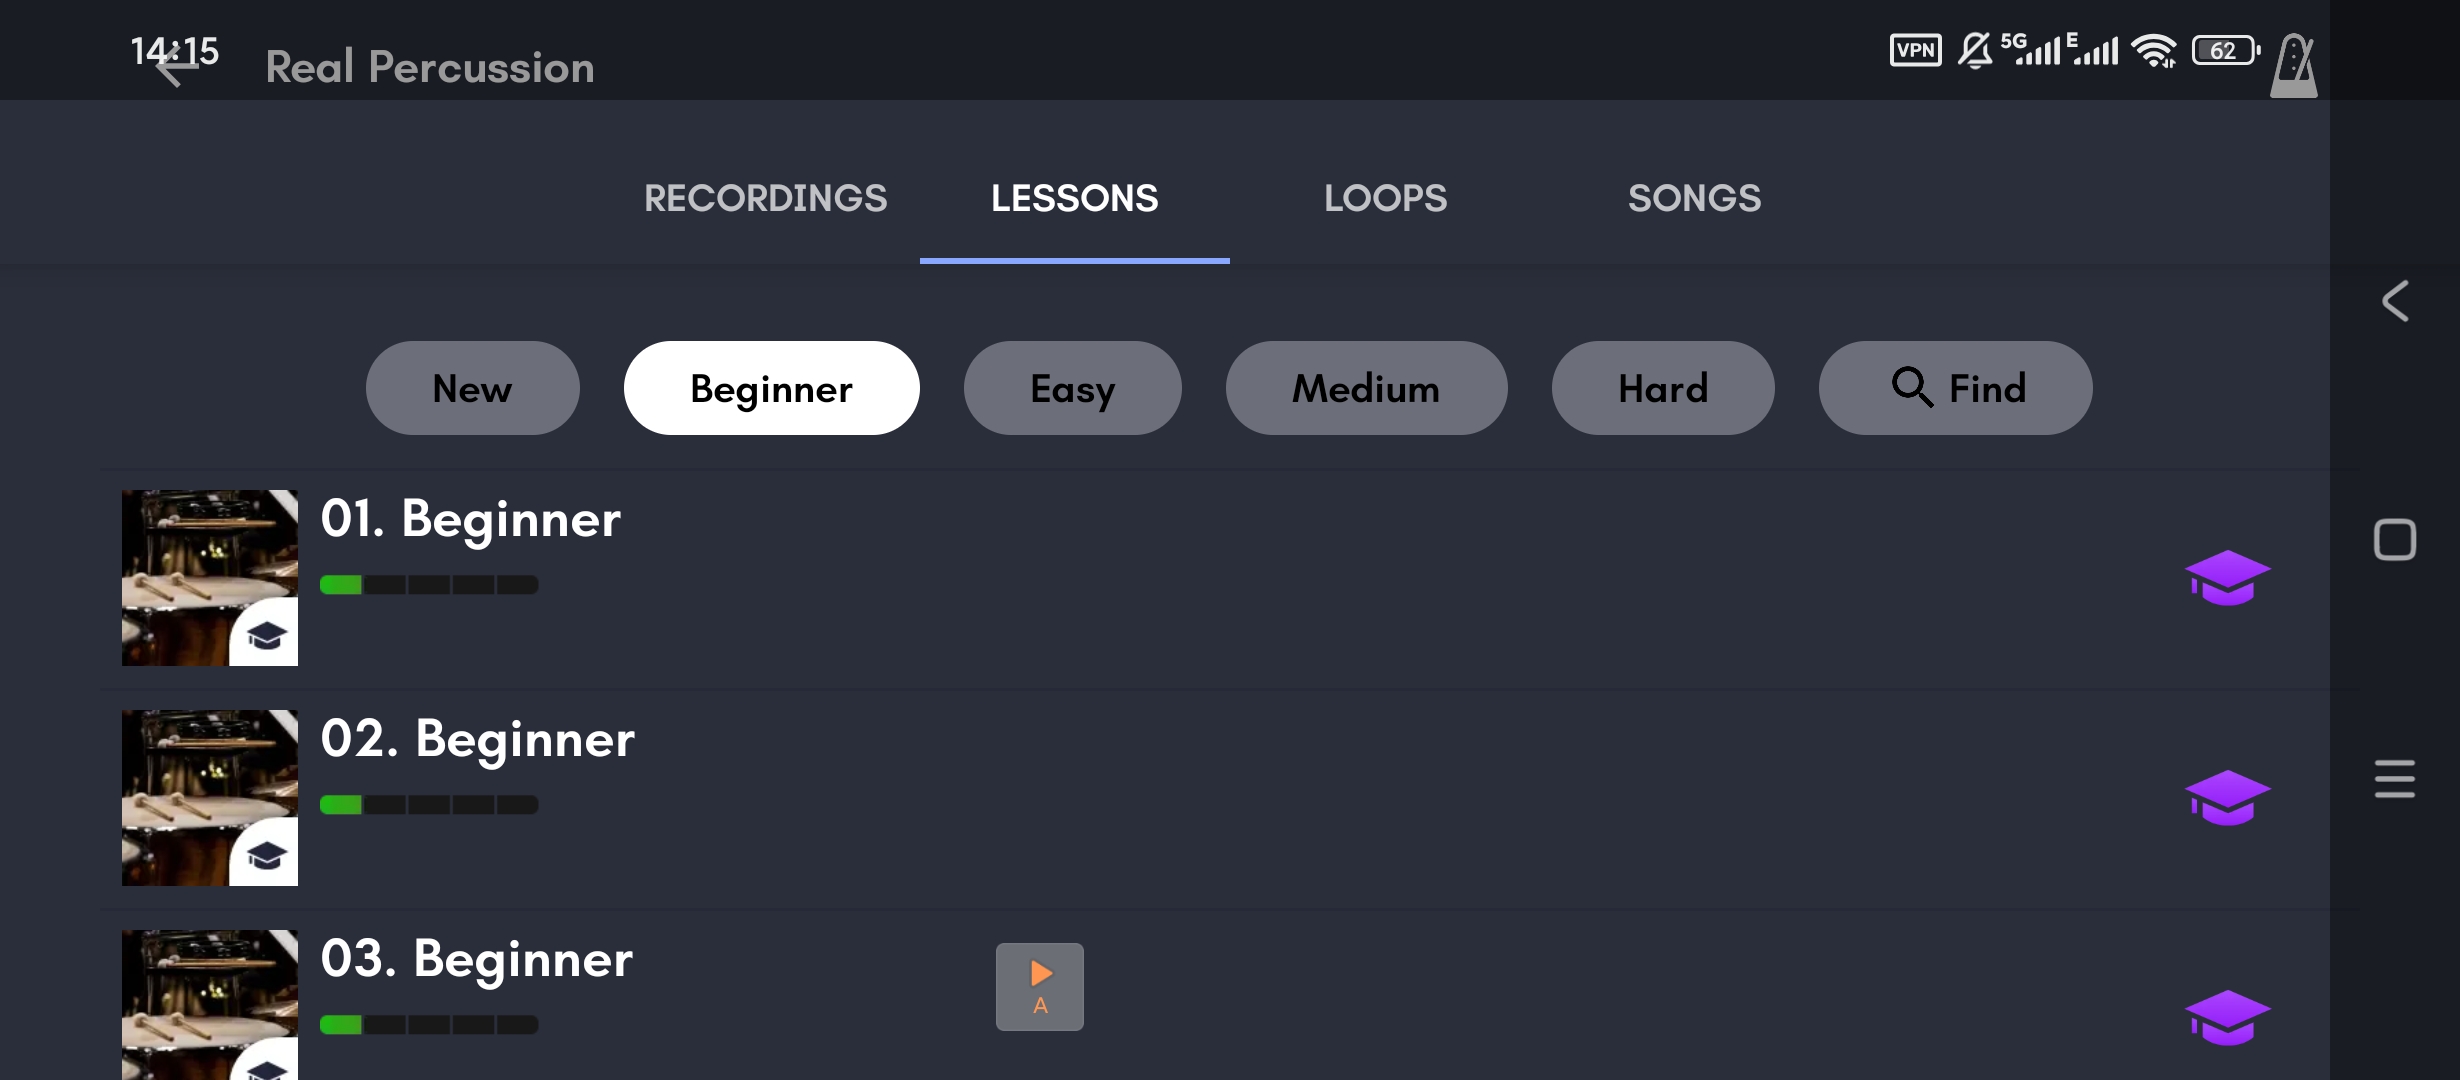
Task: Select the Medium difficulty filter
Action: click(1366, 388)
